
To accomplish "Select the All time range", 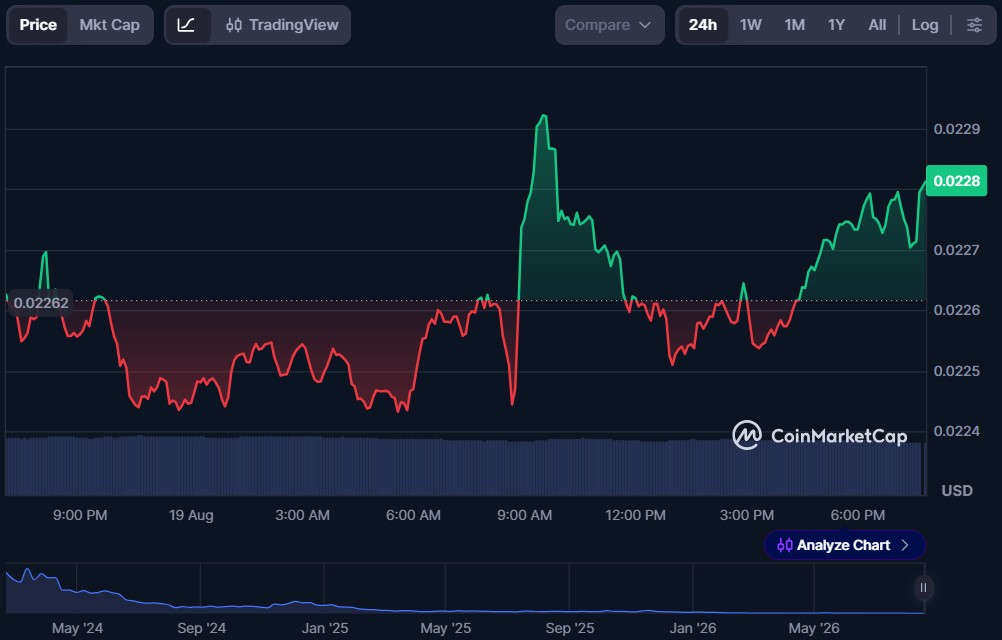I will coord(877,25).
